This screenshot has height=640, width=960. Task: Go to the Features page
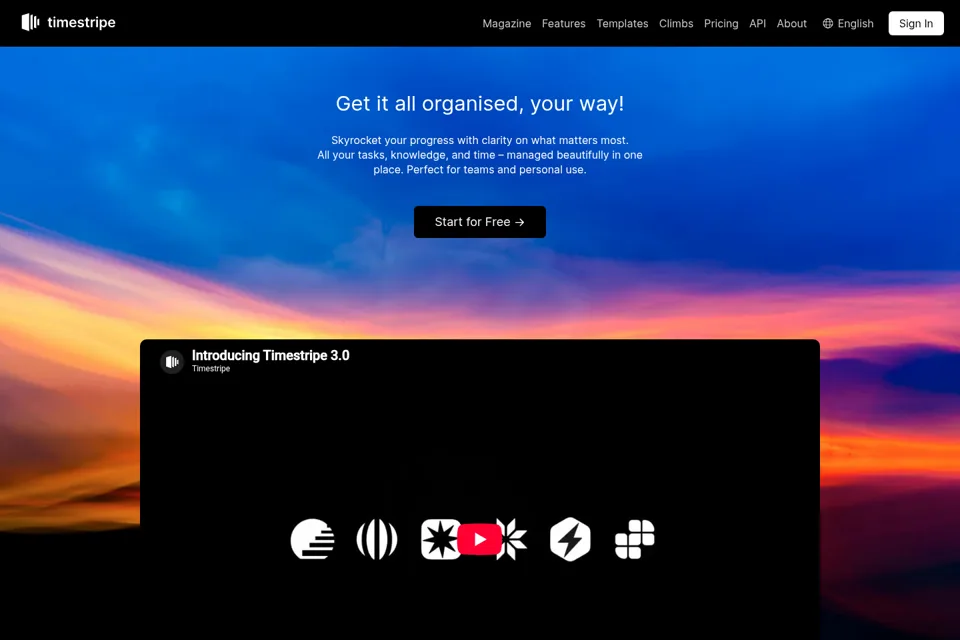(563, 23)
